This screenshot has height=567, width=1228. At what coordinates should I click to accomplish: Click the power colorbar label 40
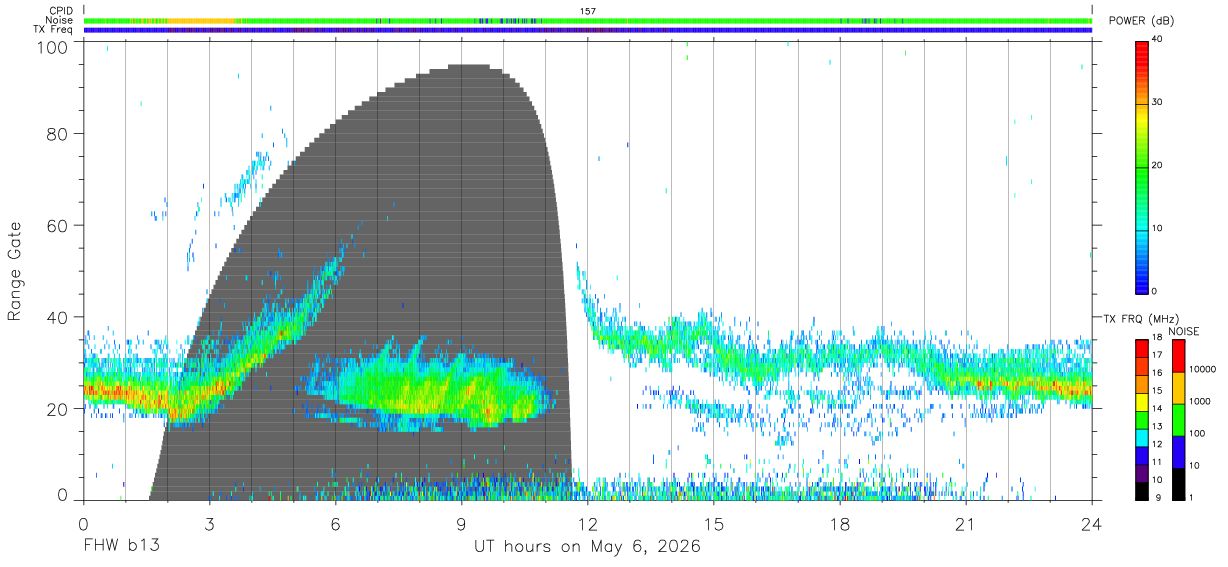[1158, 40]
